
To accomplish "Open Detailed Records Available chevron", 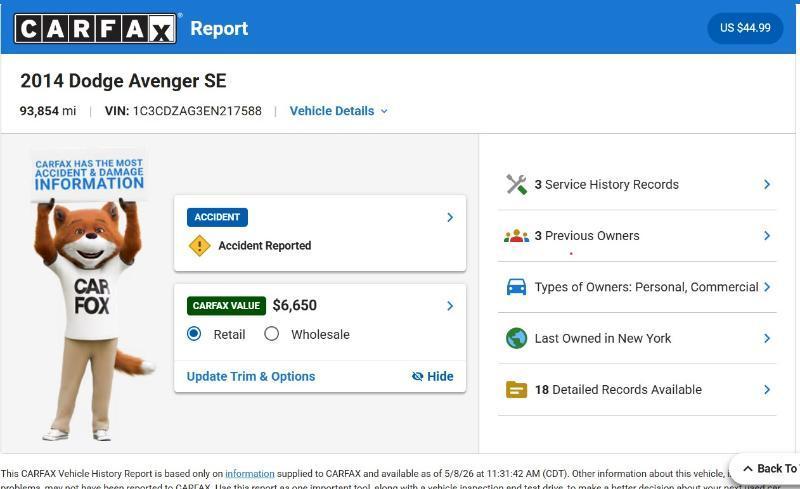I will [x=767, y=390].
